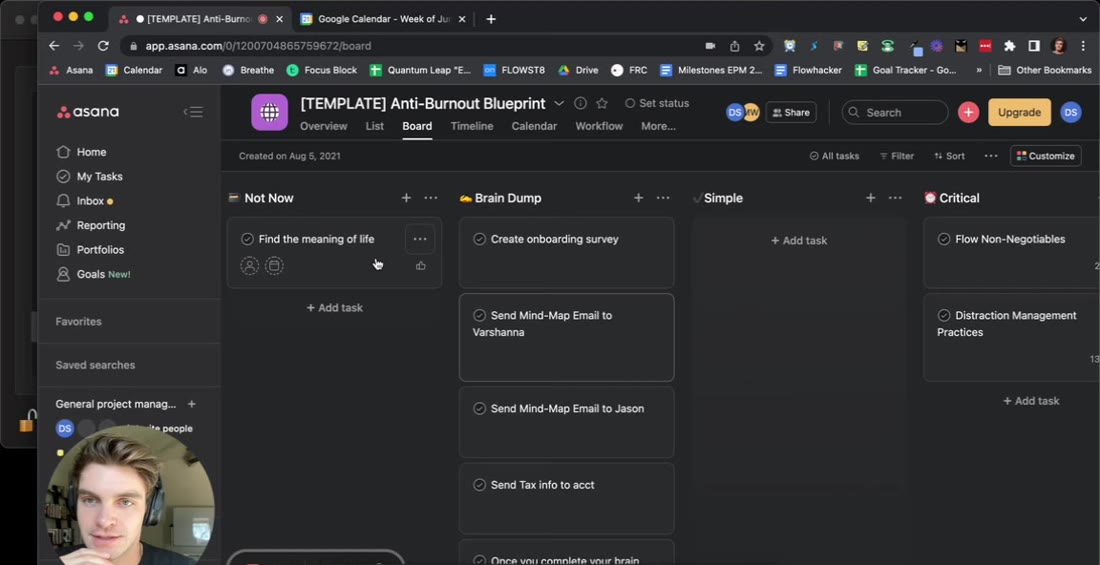Image resolution: width=1100 pixels, height=565 pixels.
Task: Complete Send Mind-Map Email to Varshanna
Action: tap(479, 316)
